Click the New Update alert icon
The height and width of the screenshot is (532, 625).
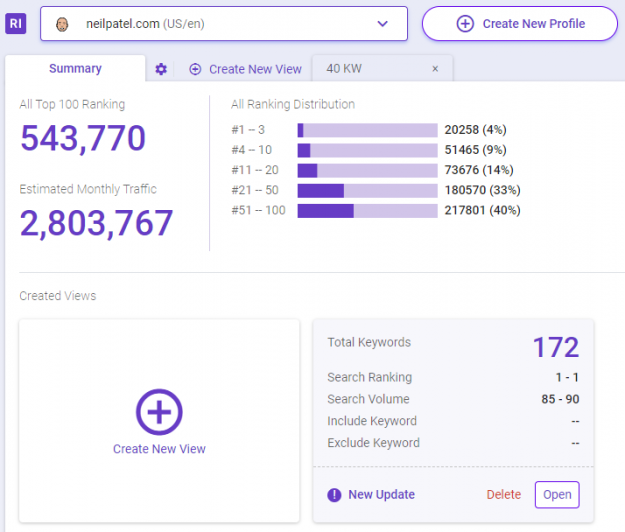tap(334, 495)
